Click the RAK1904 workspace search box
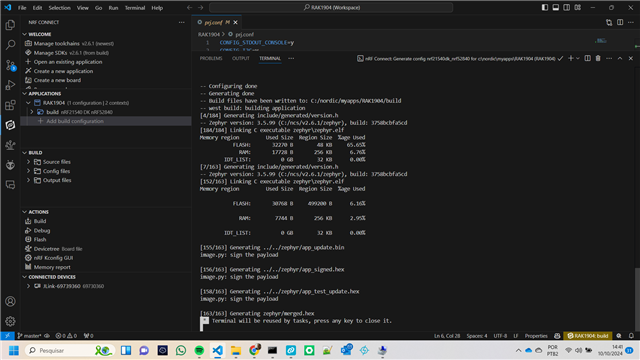The height and width of the screenshot is (360, 640). click(331, 7)
